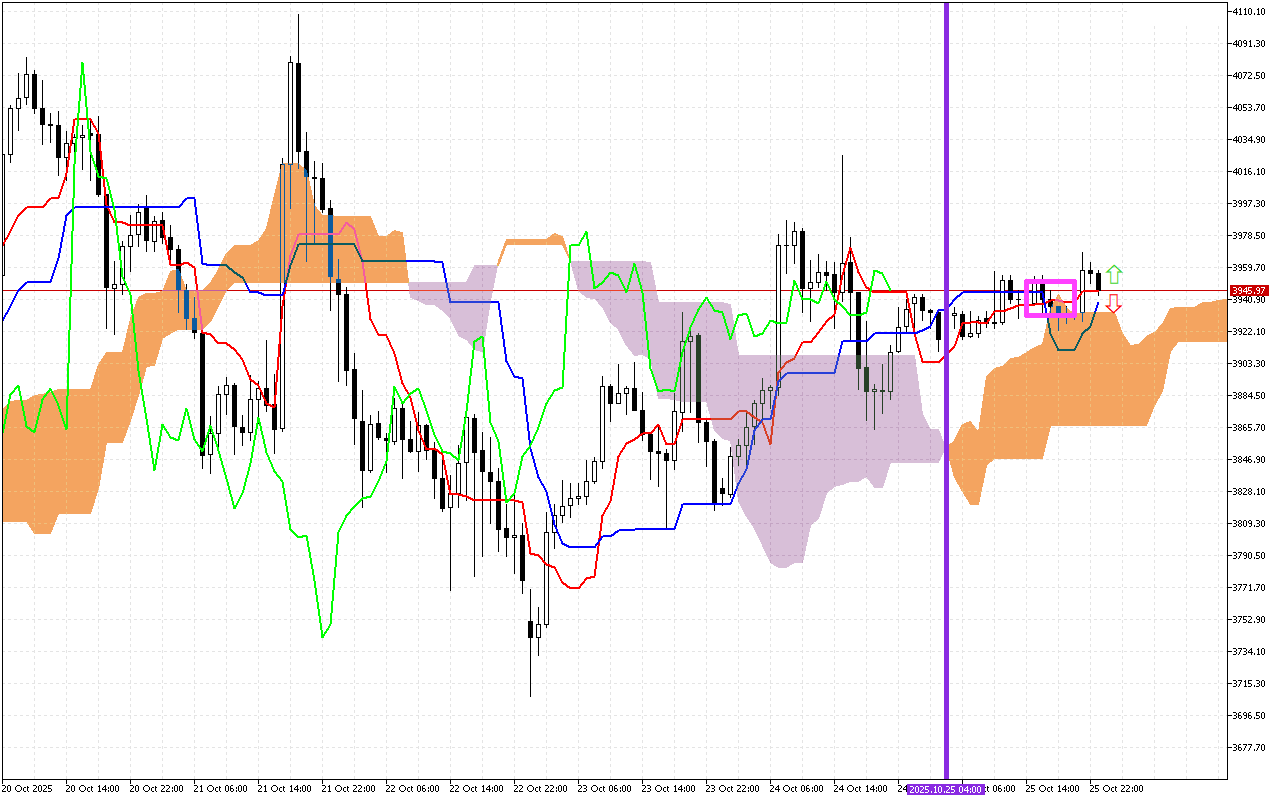Click the magenta rectangle highlight box
This screenshot has height=800, width=1280.
tap(1050, 296)
